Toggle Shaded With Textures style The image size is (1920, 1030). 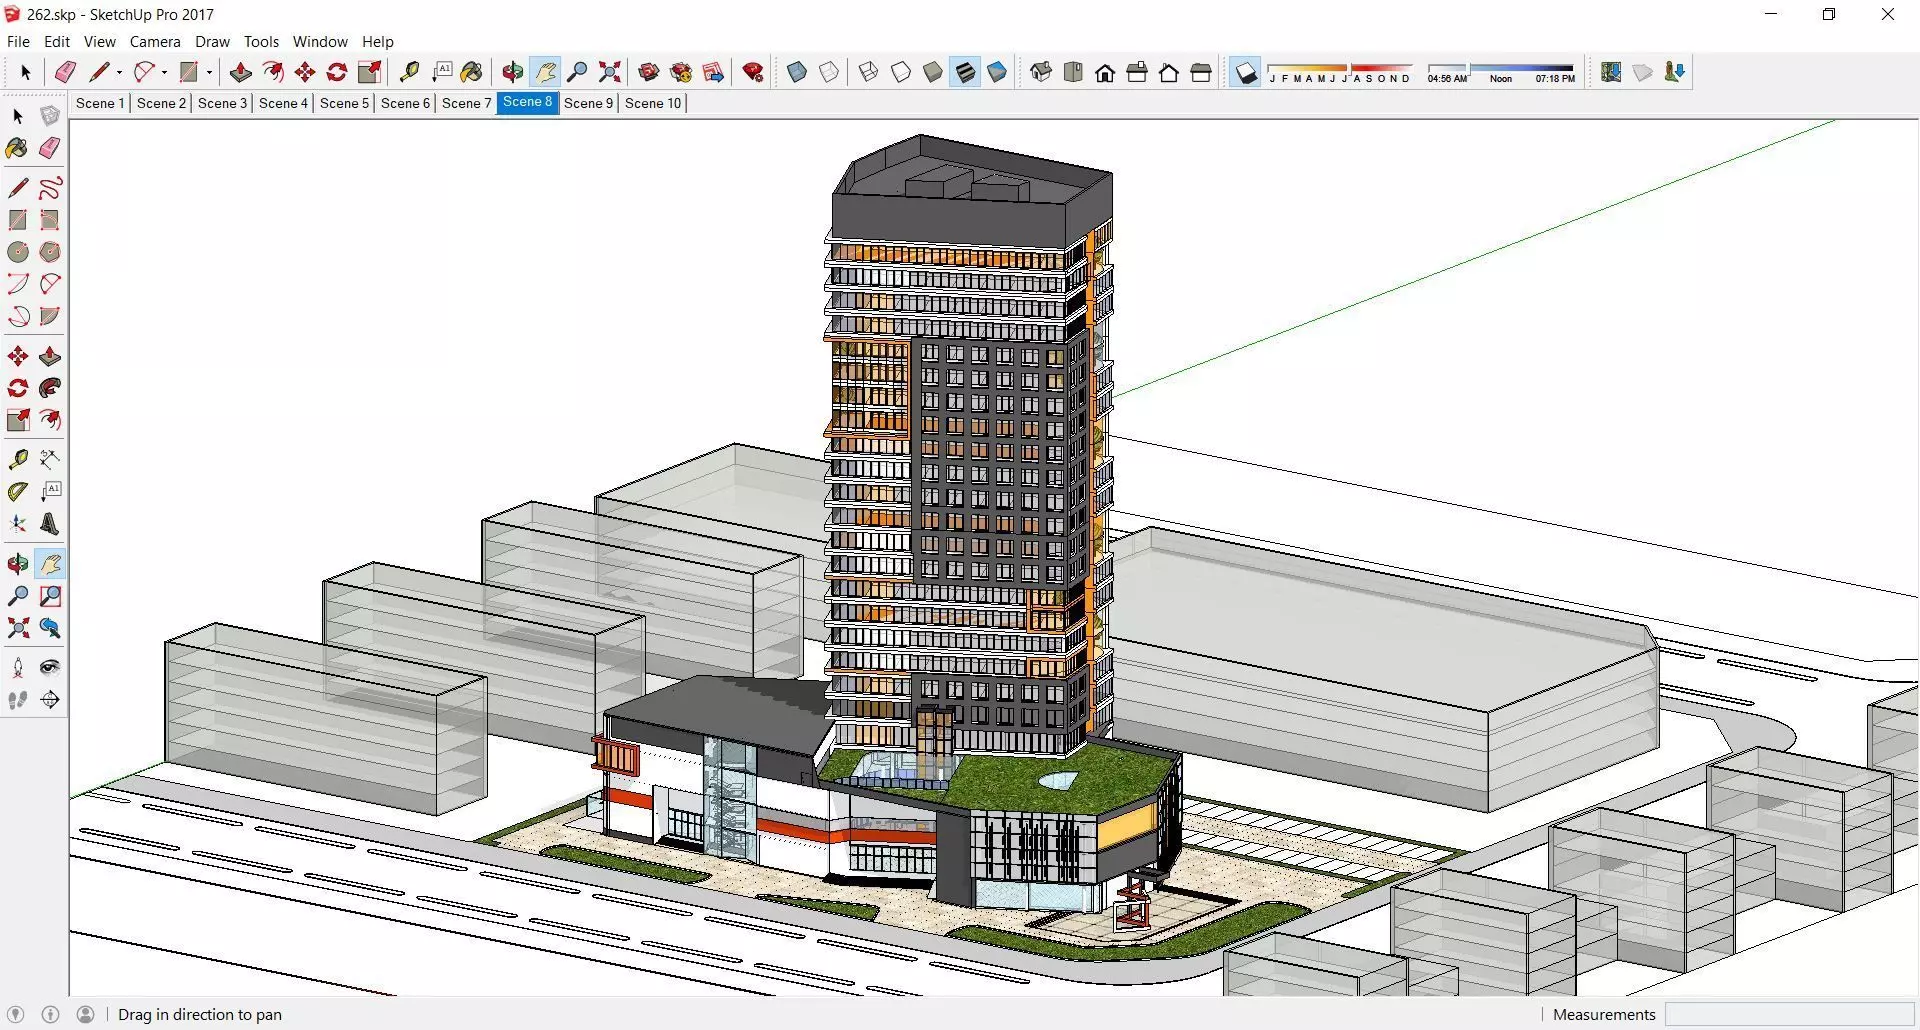pyautogui.click(x=965, y=72)
